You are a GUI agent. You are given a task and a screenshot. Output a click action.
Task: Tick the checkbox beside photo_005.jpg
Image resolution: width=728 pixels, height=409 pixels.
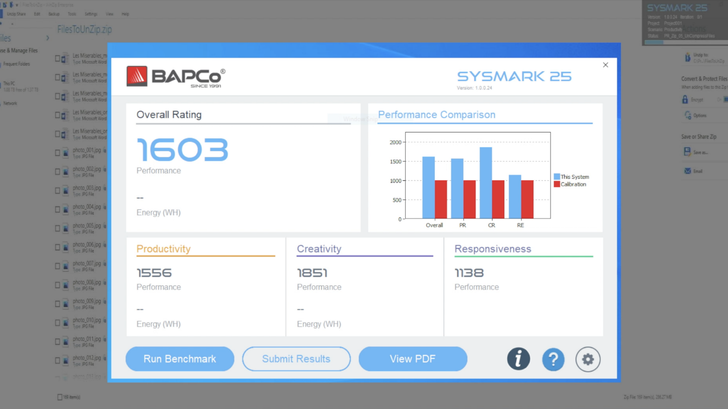[58, 228]
